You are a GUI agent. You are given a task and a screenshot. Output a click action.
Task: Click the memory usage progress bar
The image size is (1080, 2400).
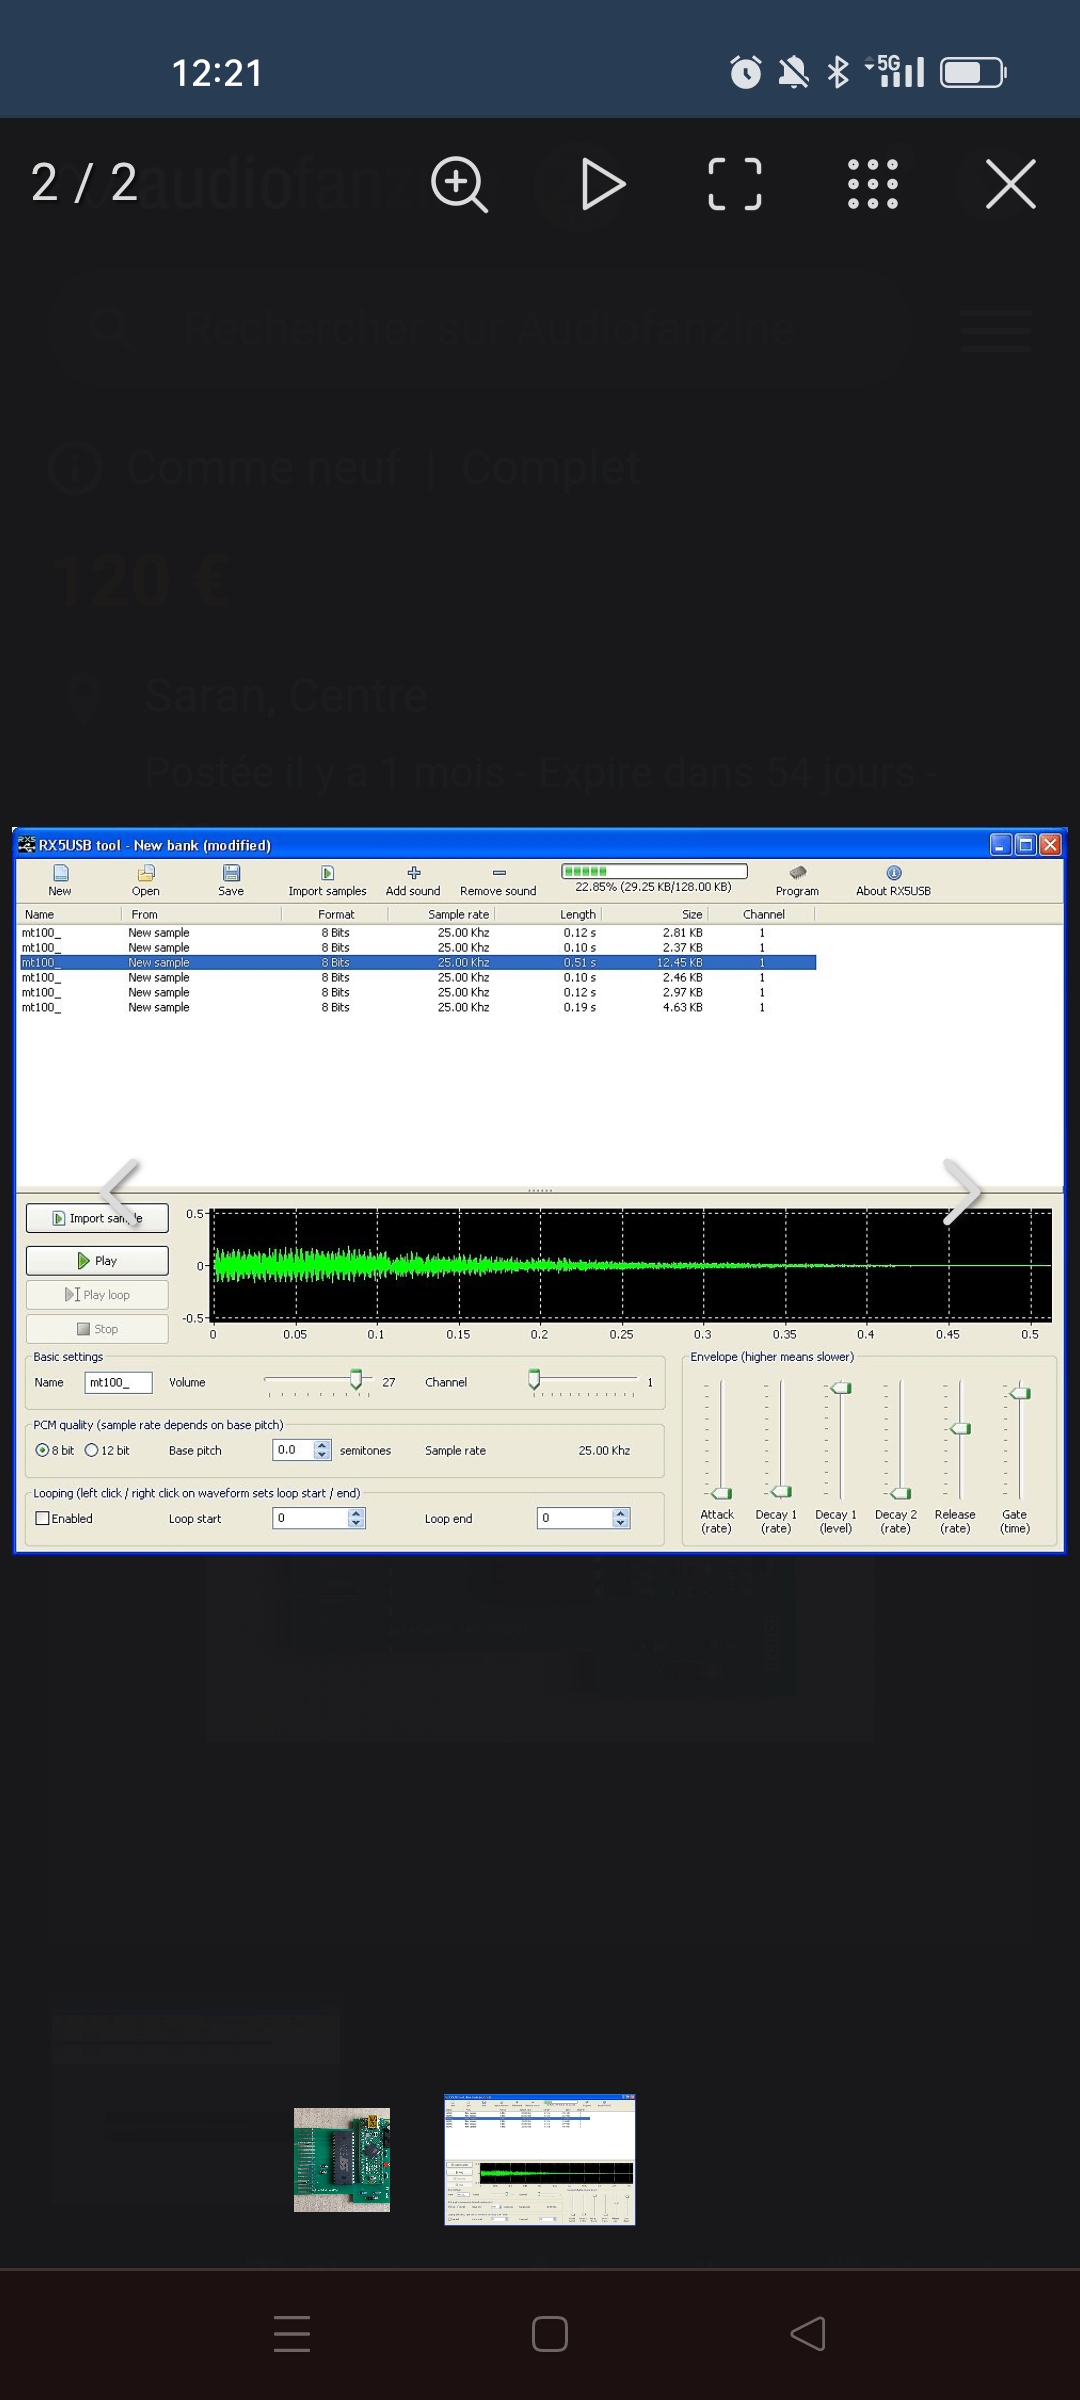point(654,871)
